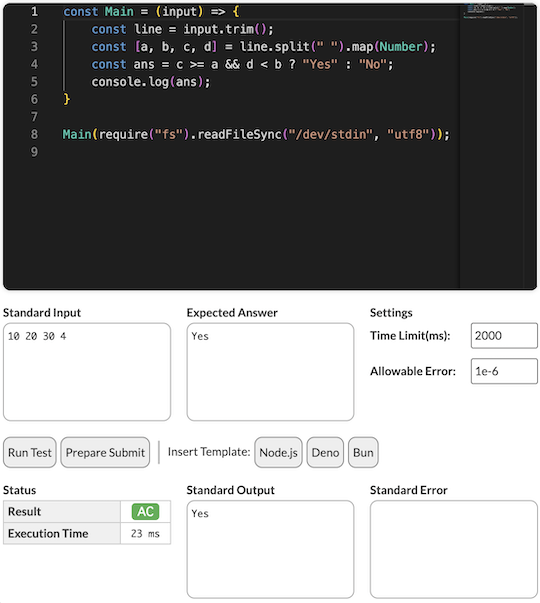Click line number 4 in the gutter
This screenshot has height=603, width=540.
34,64
